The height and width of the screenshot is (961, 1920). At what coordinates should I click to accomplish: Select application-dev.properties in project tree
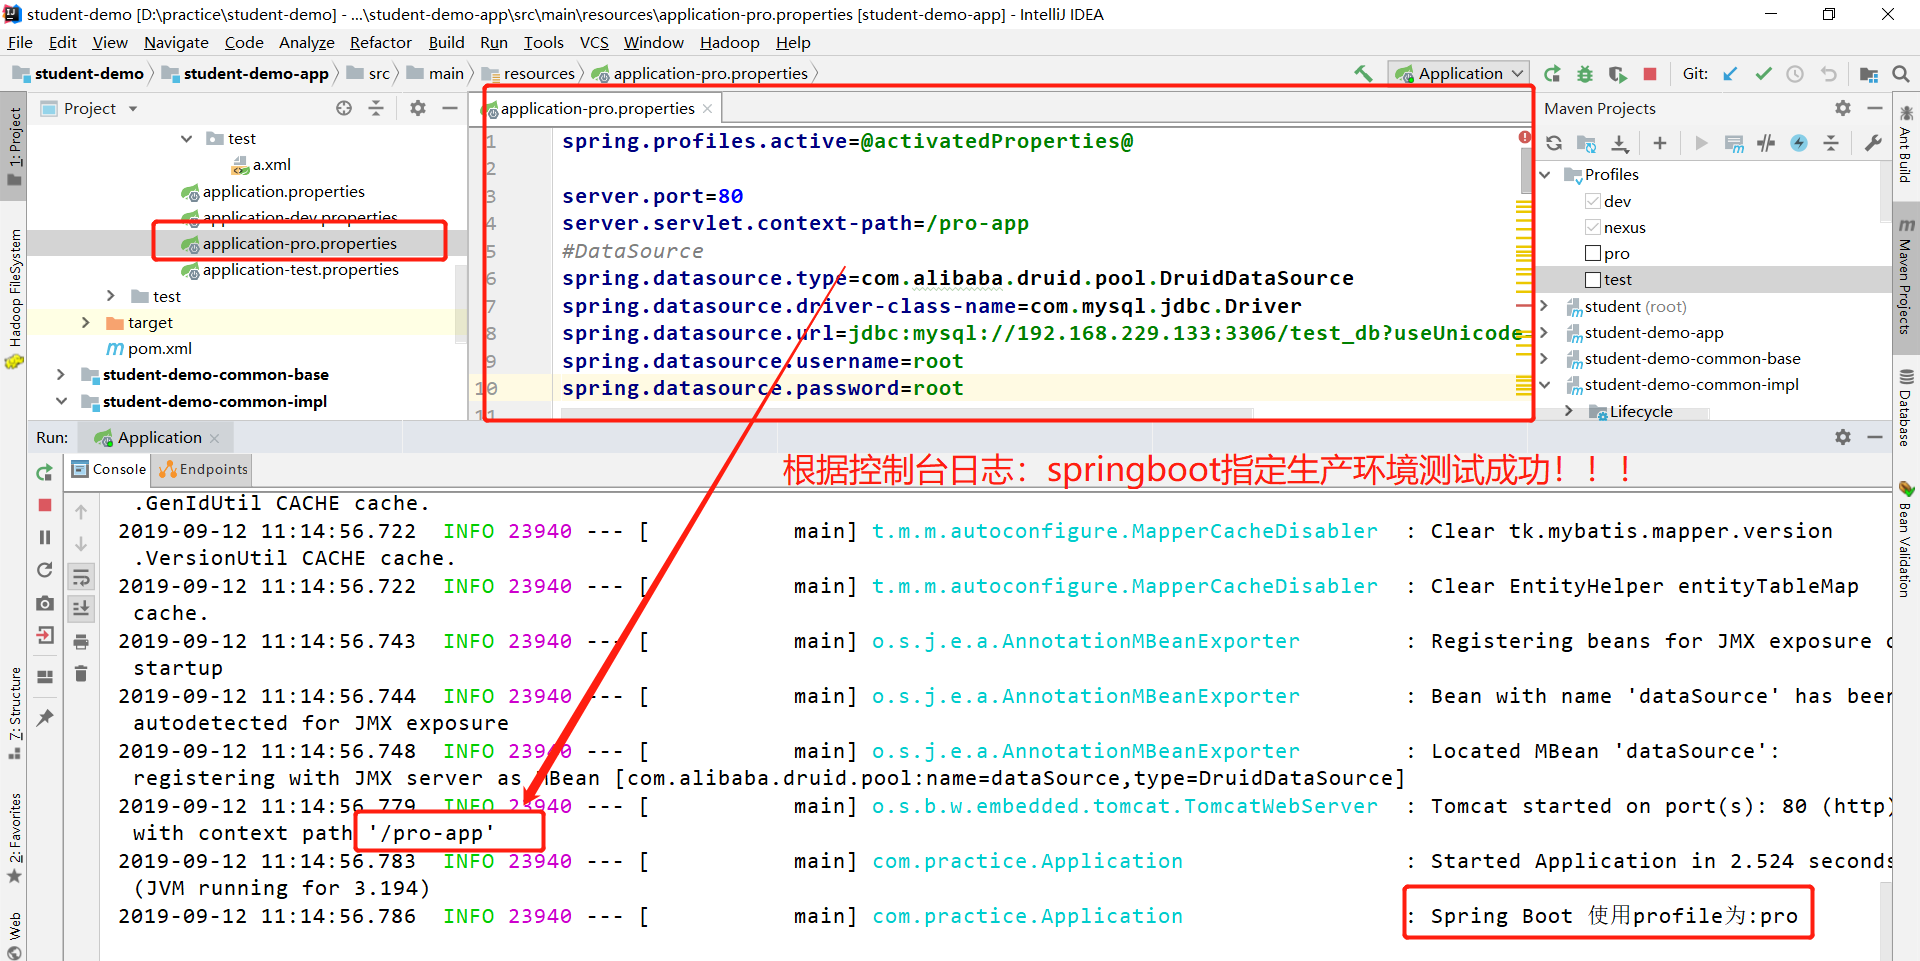(300, 217)
